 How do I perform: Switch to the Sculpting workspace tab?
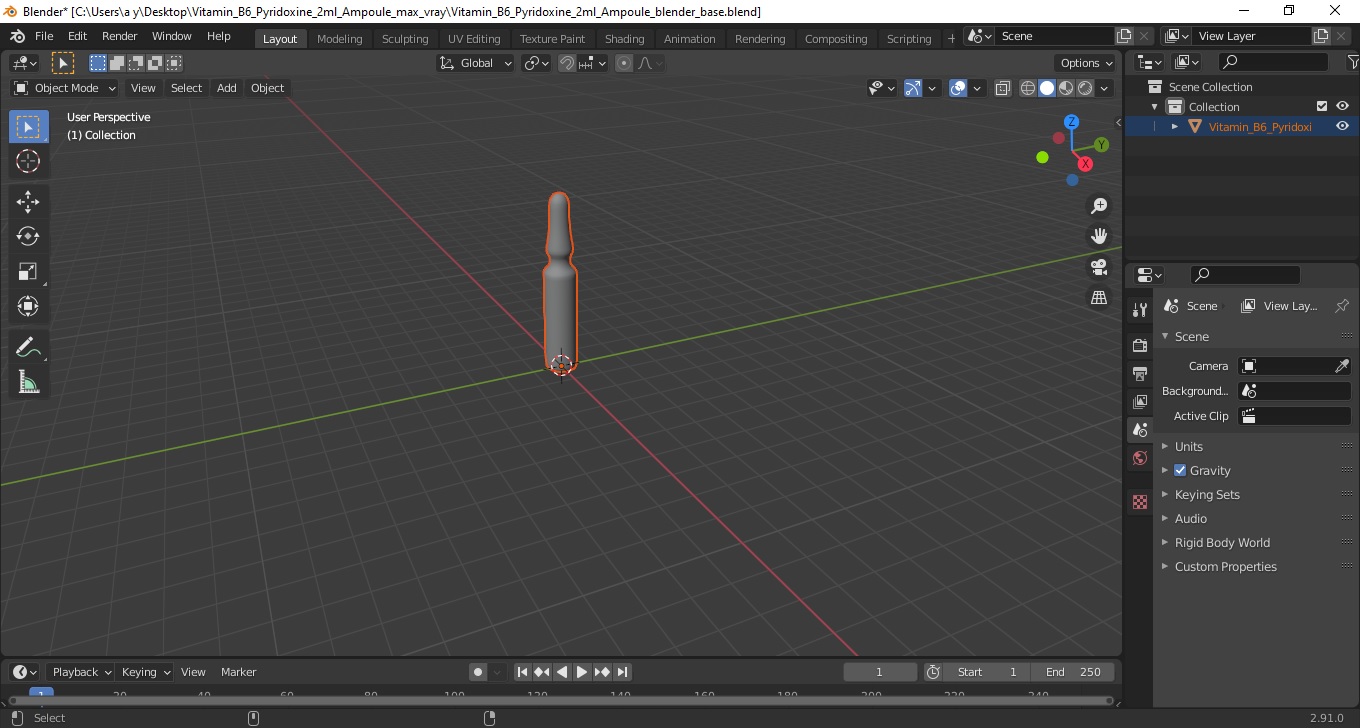405,39
